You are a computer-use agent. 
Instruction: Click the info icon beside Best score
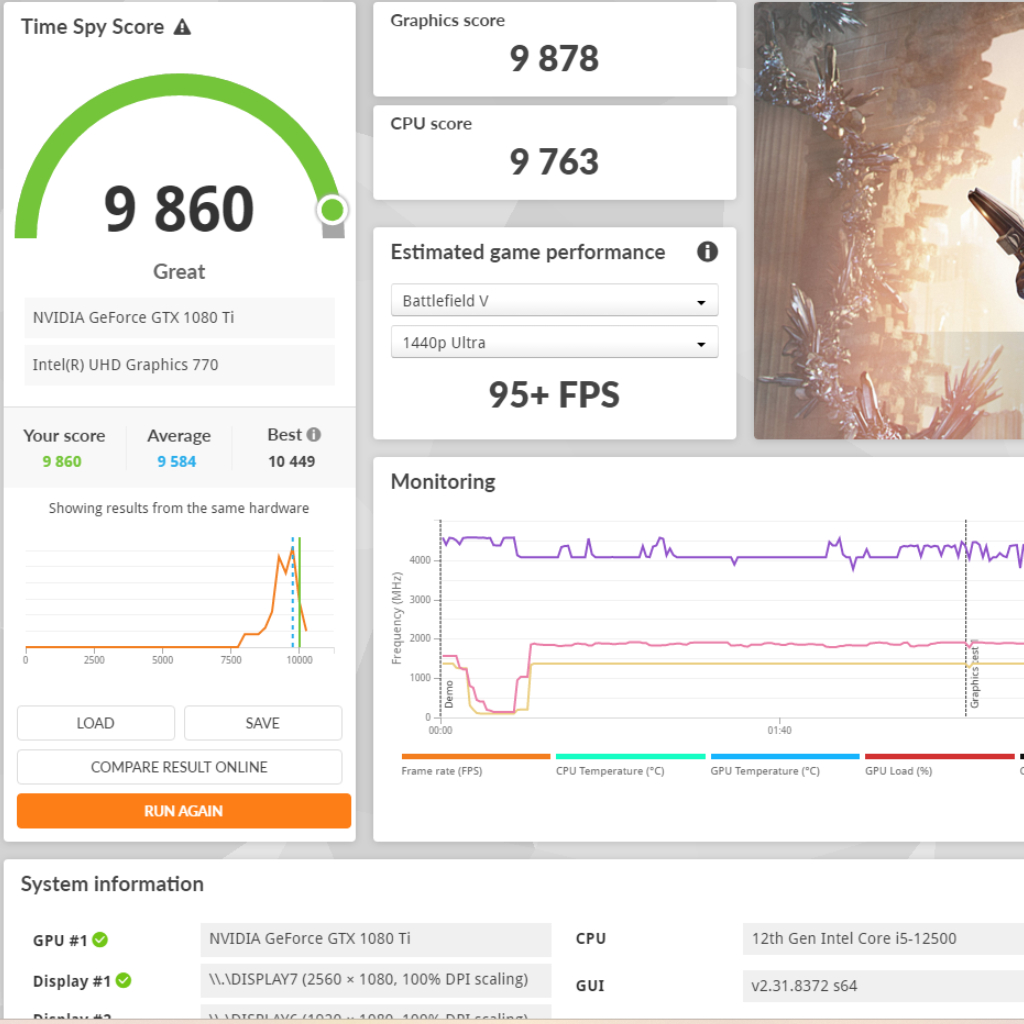coord(314,435)
